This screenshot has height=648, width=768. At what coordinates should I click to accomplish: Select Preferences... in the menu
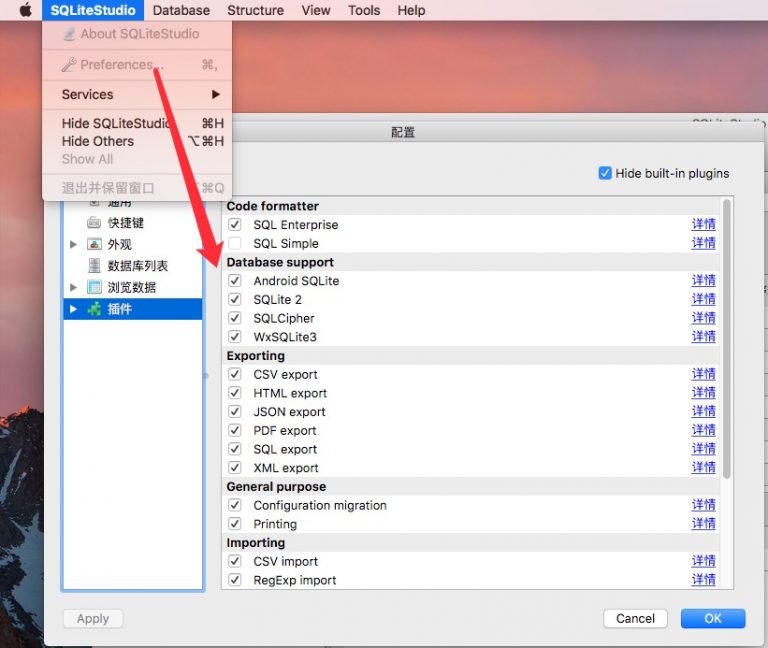[137, 65]
